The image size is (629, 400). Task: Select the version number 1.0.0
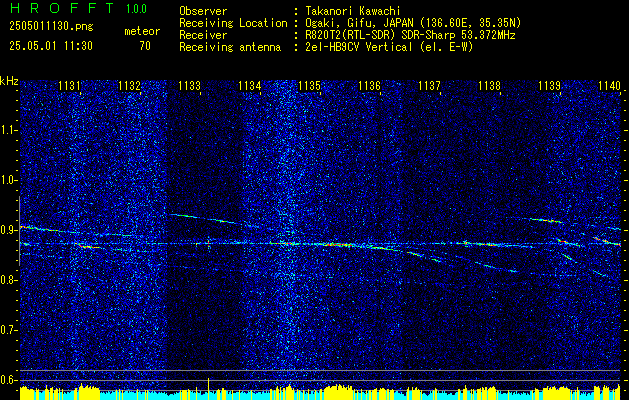pyautogui.click(x=136, y=8)
